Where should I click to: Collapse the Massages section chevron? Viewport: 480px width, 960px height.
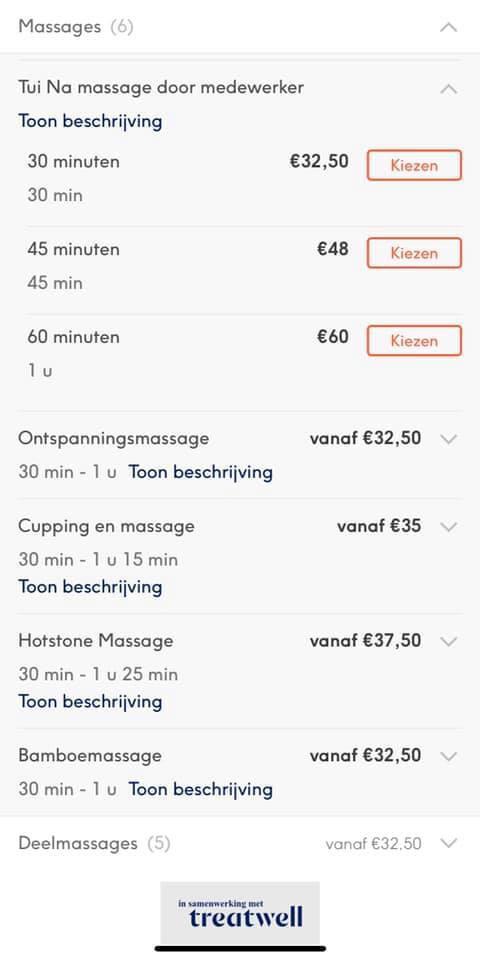449,27
